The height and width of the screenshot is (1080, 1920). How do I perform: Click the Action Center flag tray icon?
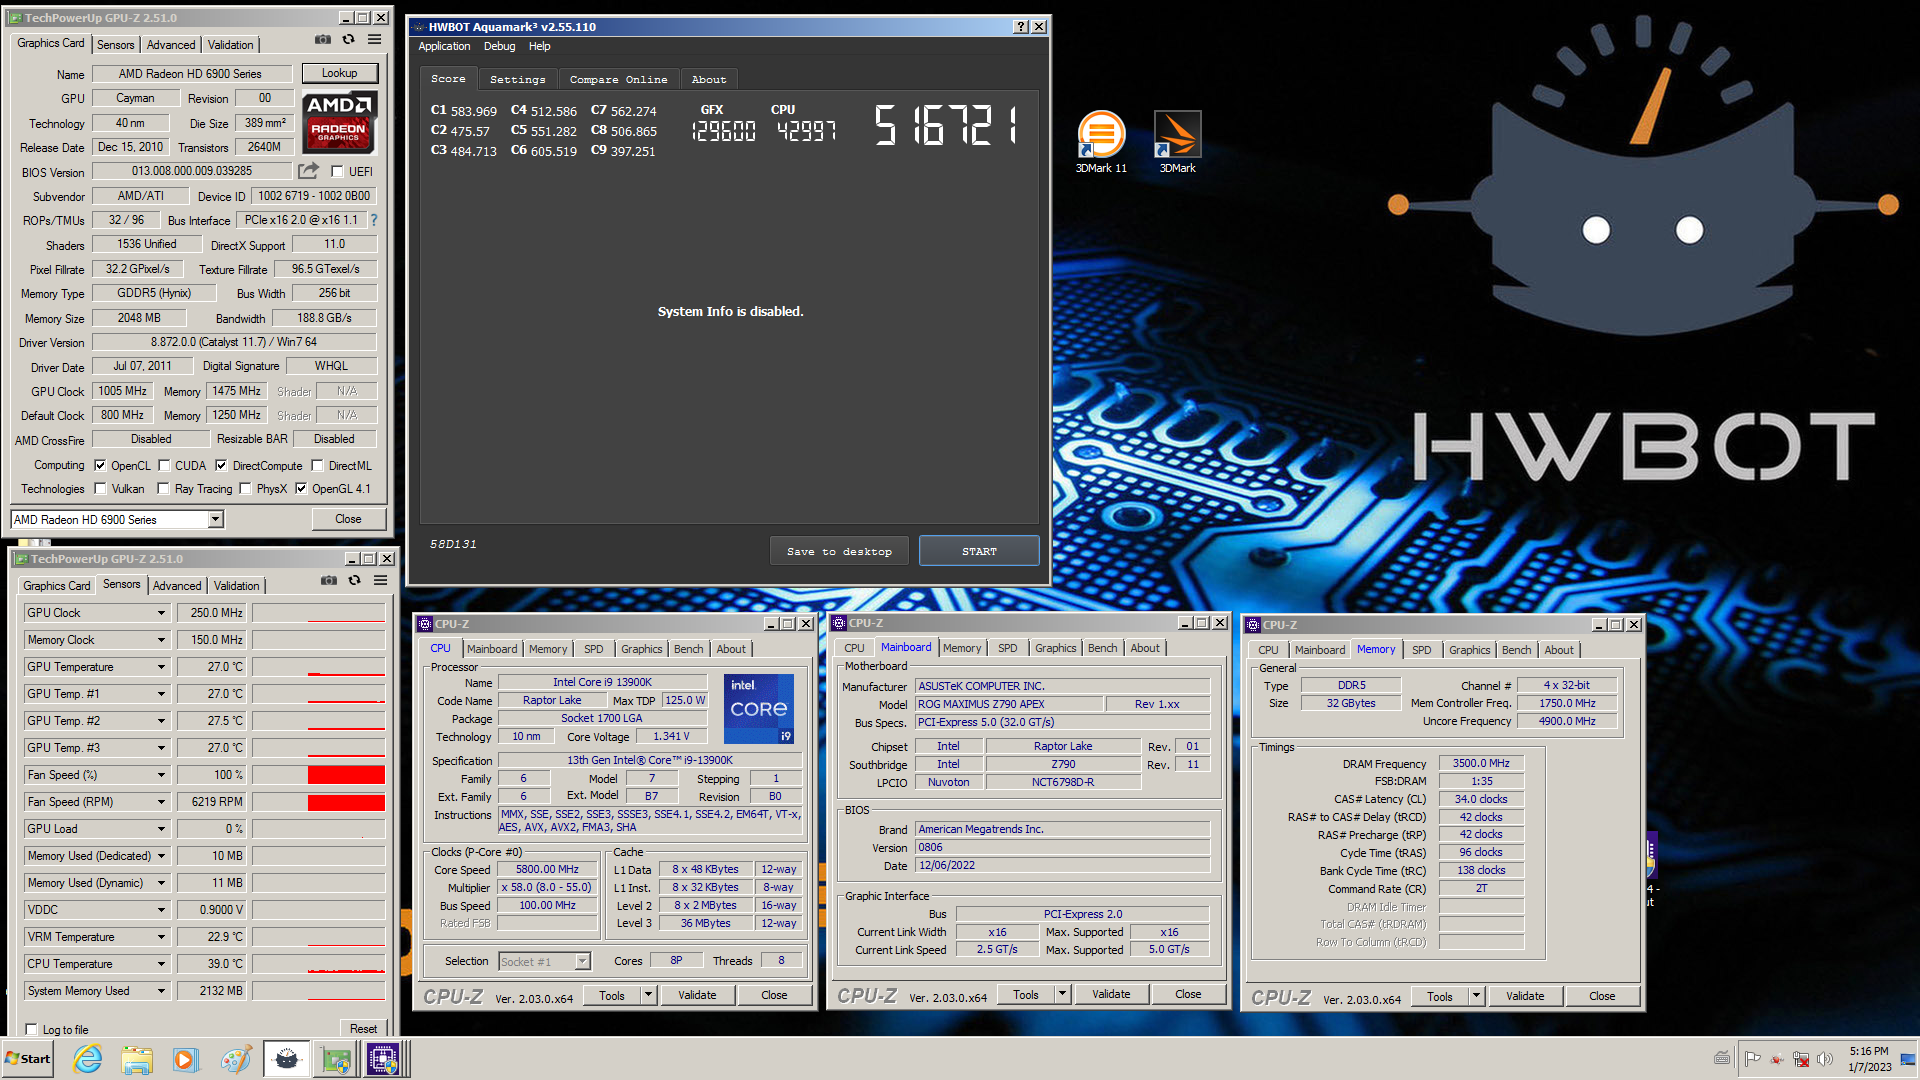click(x=1752, y=1059)
